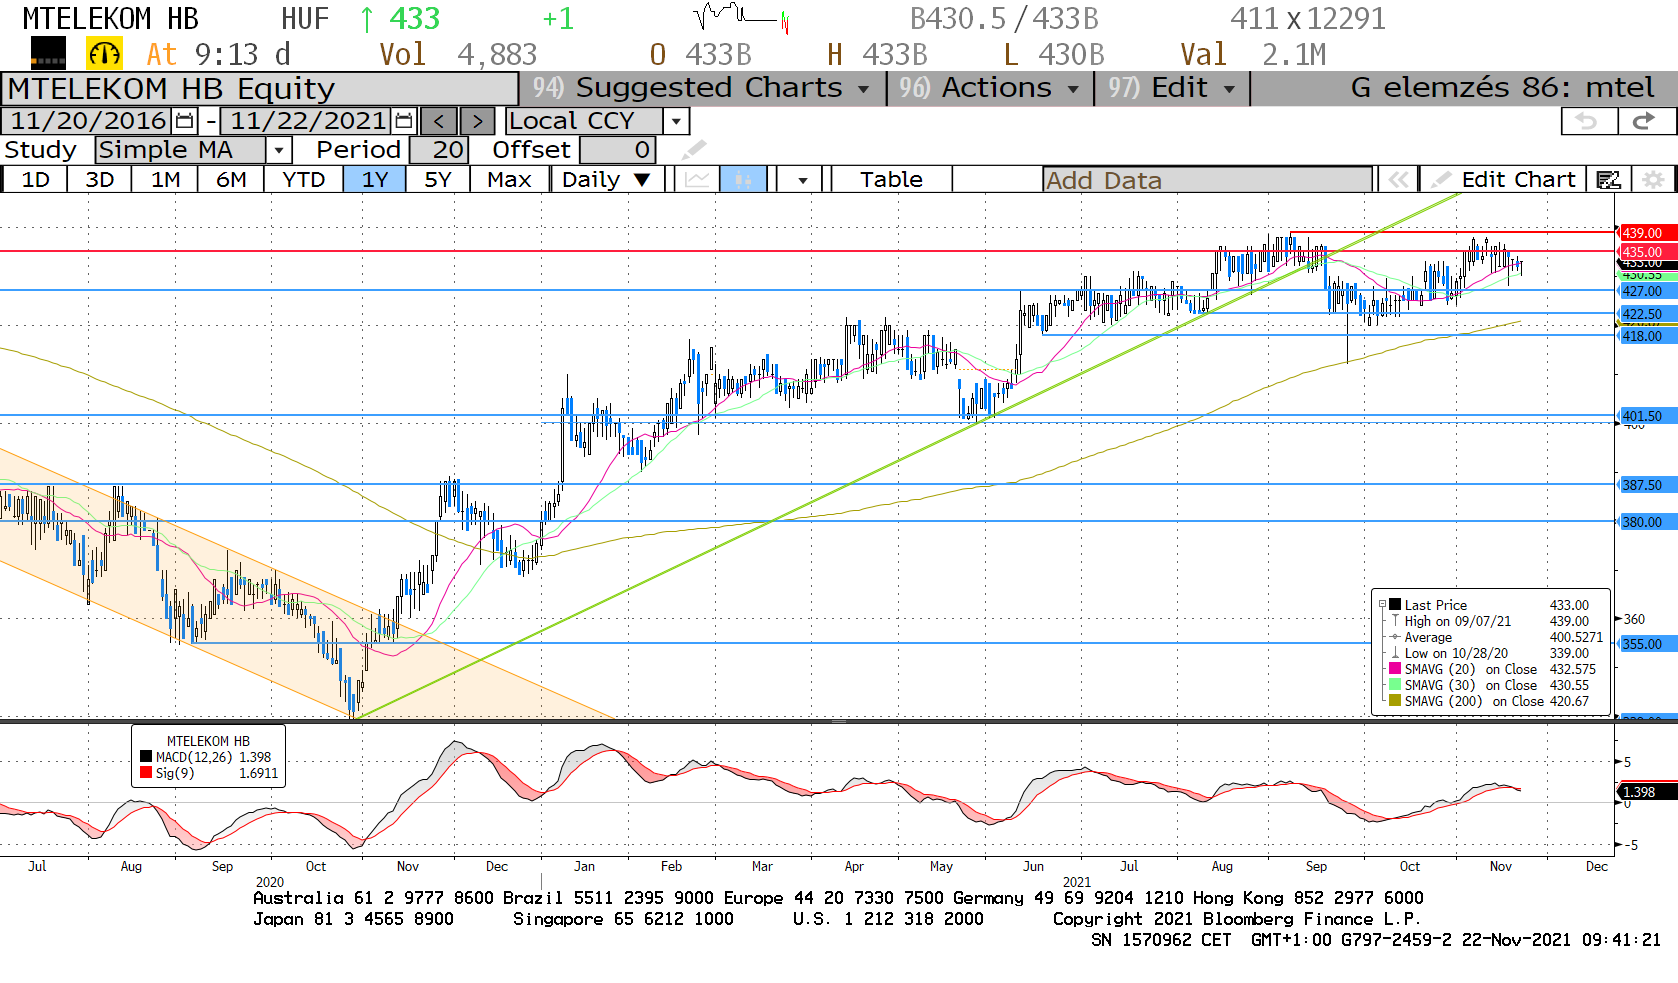Open chart settings gear icon

point(1654,180)
